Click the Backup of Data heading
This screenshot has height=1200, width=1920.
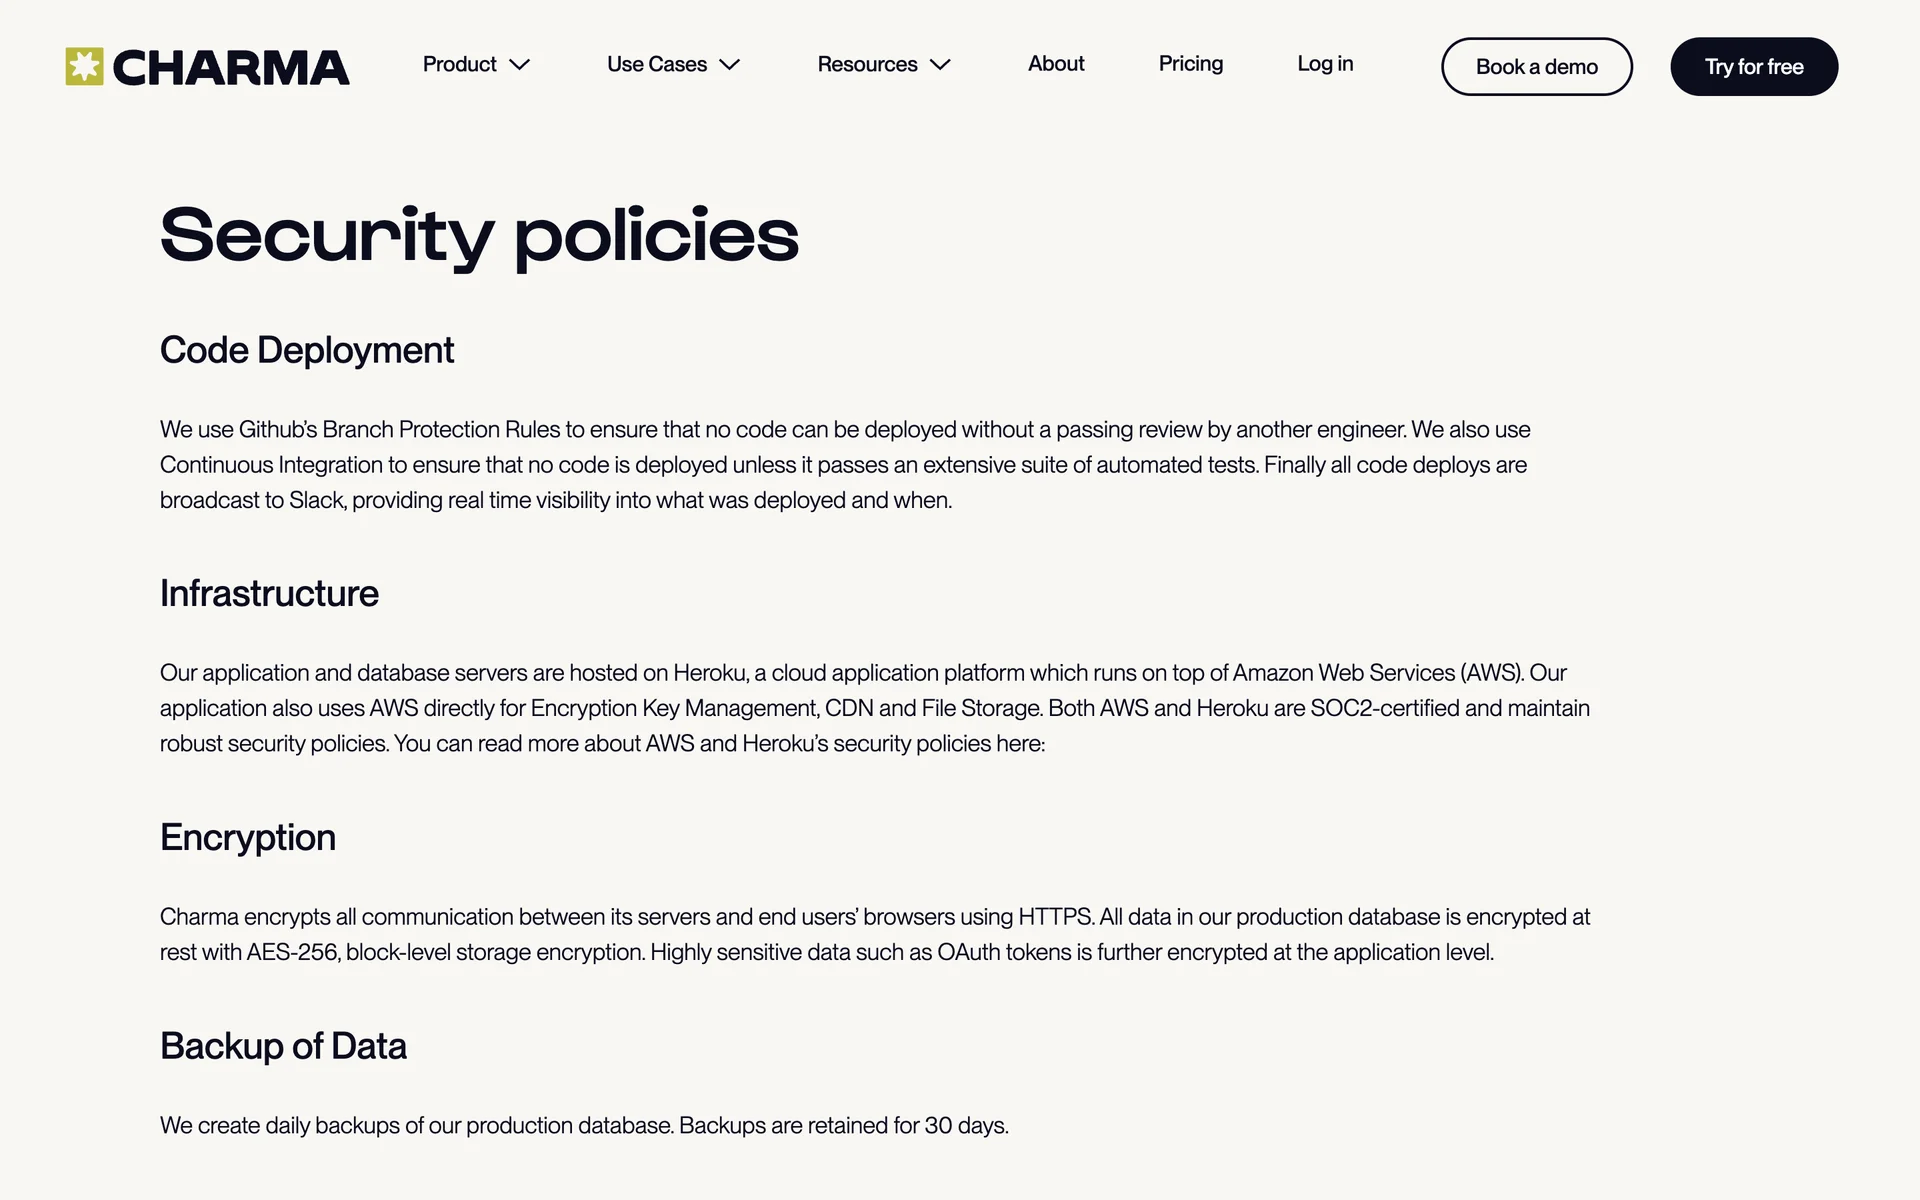coord(283,1046)
